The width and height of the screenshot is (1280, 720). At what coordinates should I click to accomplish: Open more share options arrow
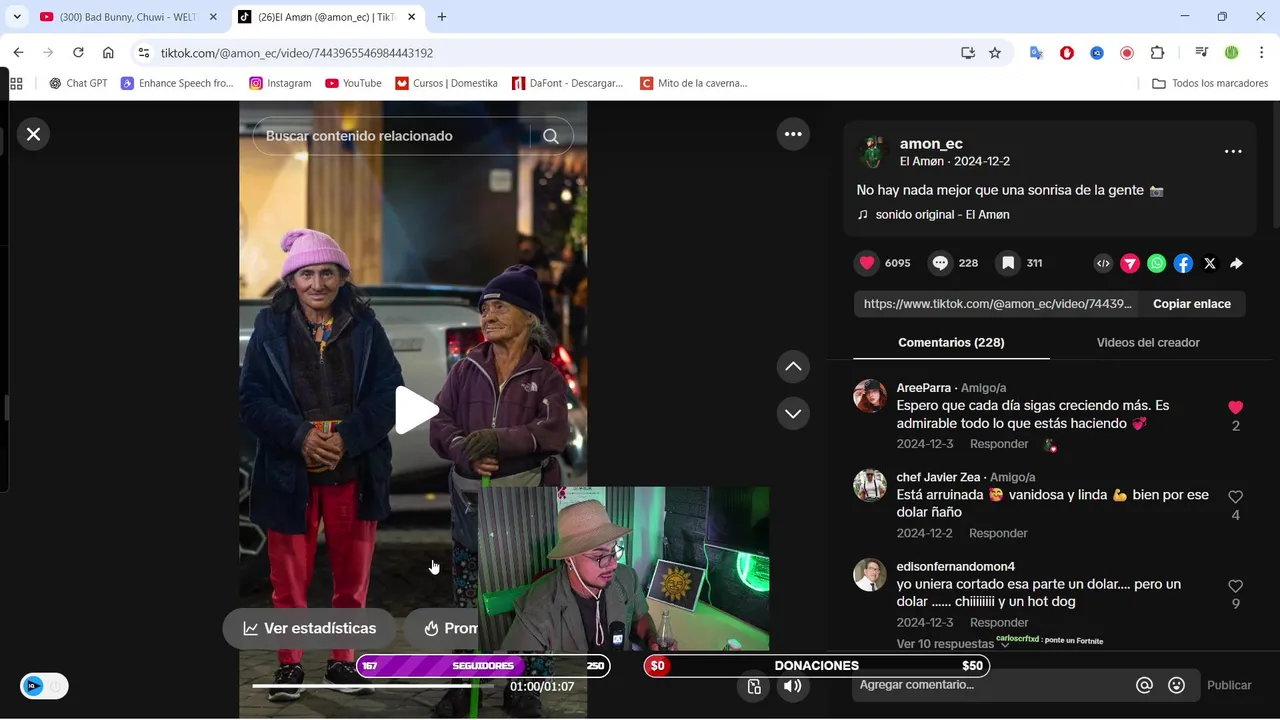click(x=1237, y=263)
